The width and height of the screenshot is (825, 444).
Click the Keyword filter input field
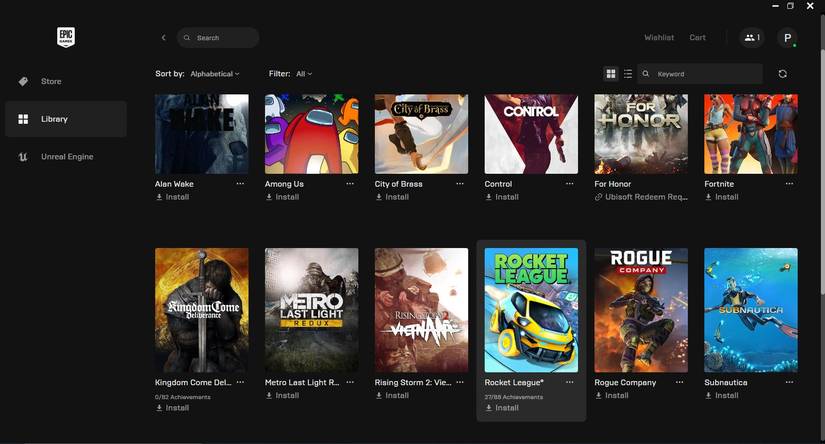coord(700,74)
